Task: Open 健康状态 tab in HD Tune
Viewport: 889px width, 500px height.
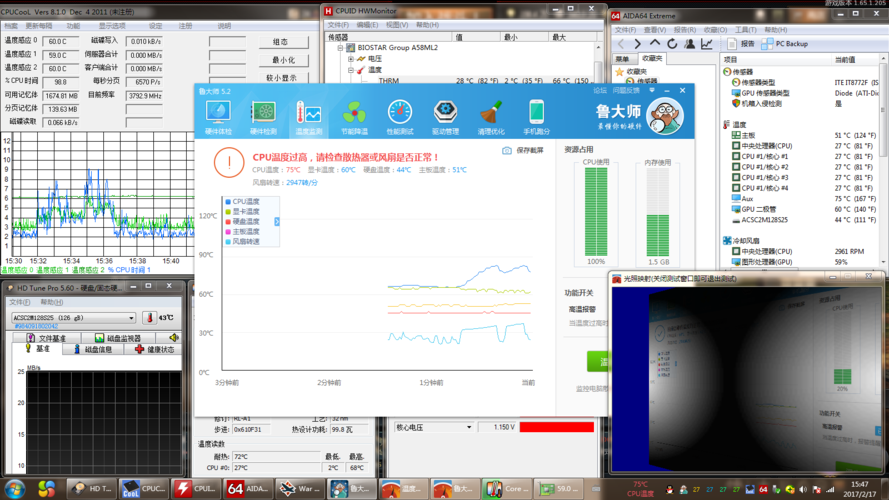Action: [x=155, y=349]
